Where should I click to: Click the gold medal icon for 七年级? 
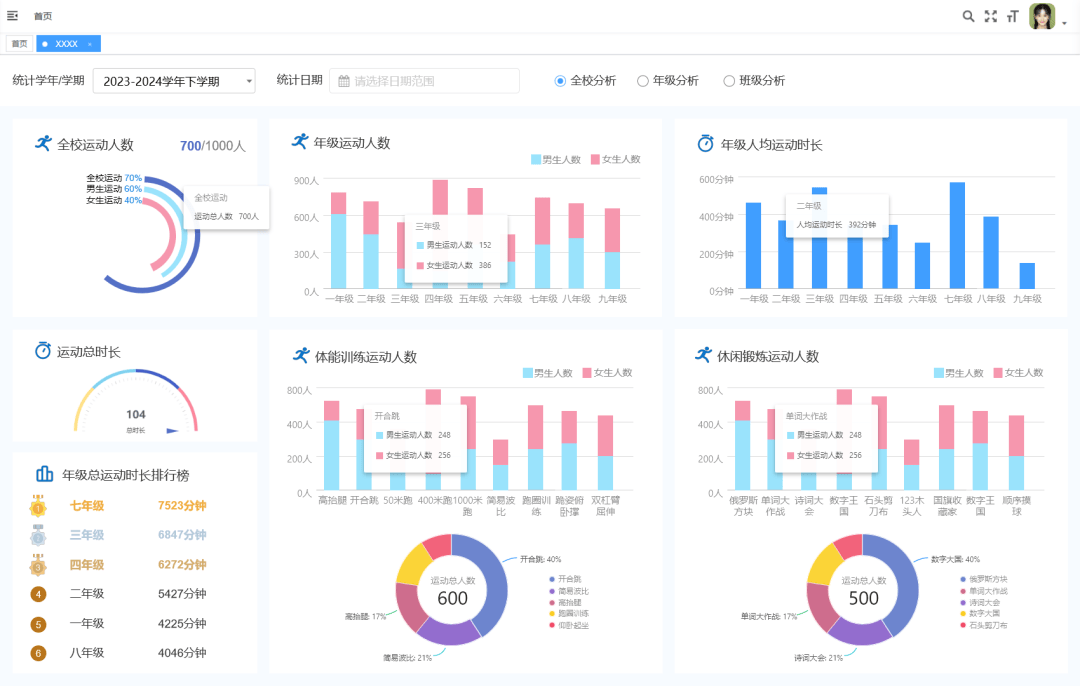[38, 506]
